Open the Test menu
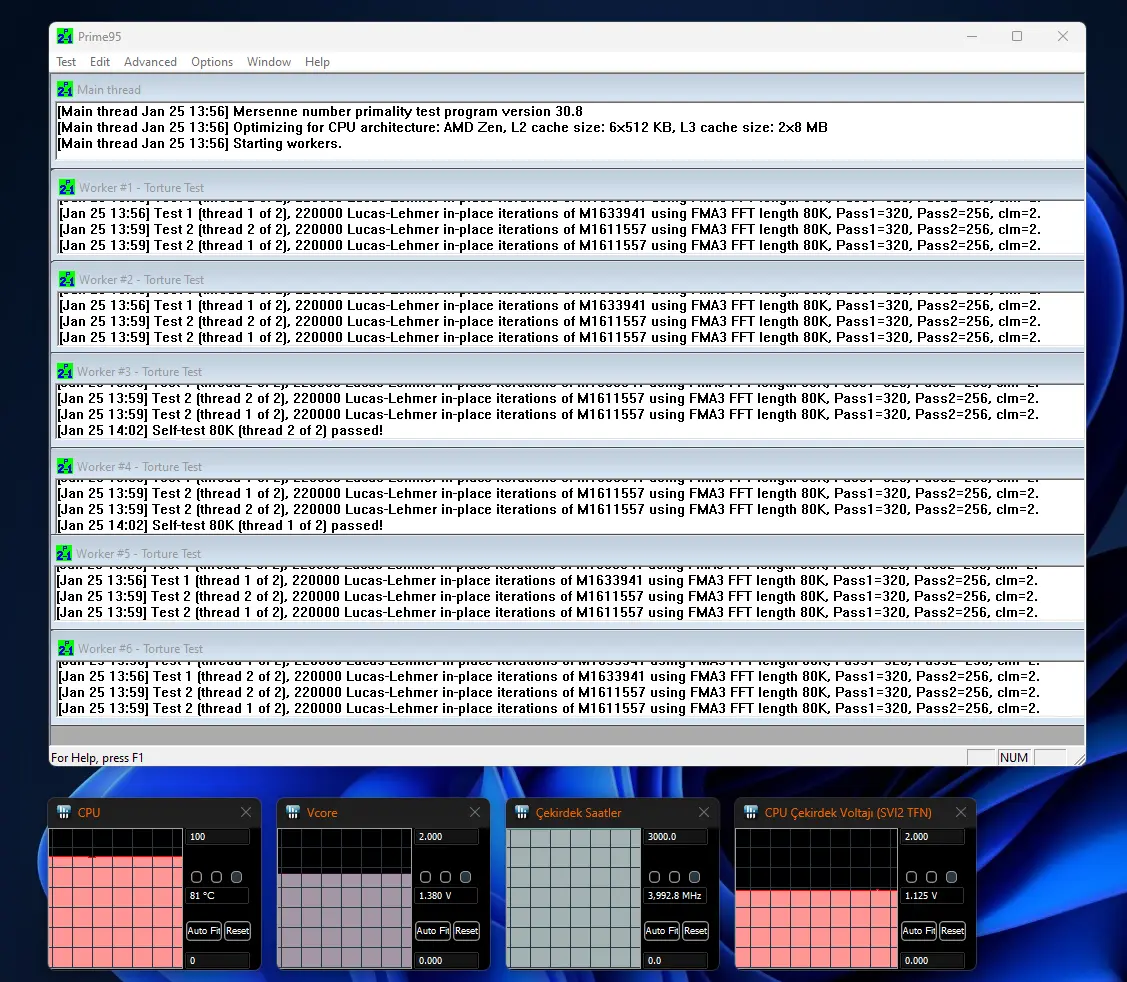 tap(66, 62)
